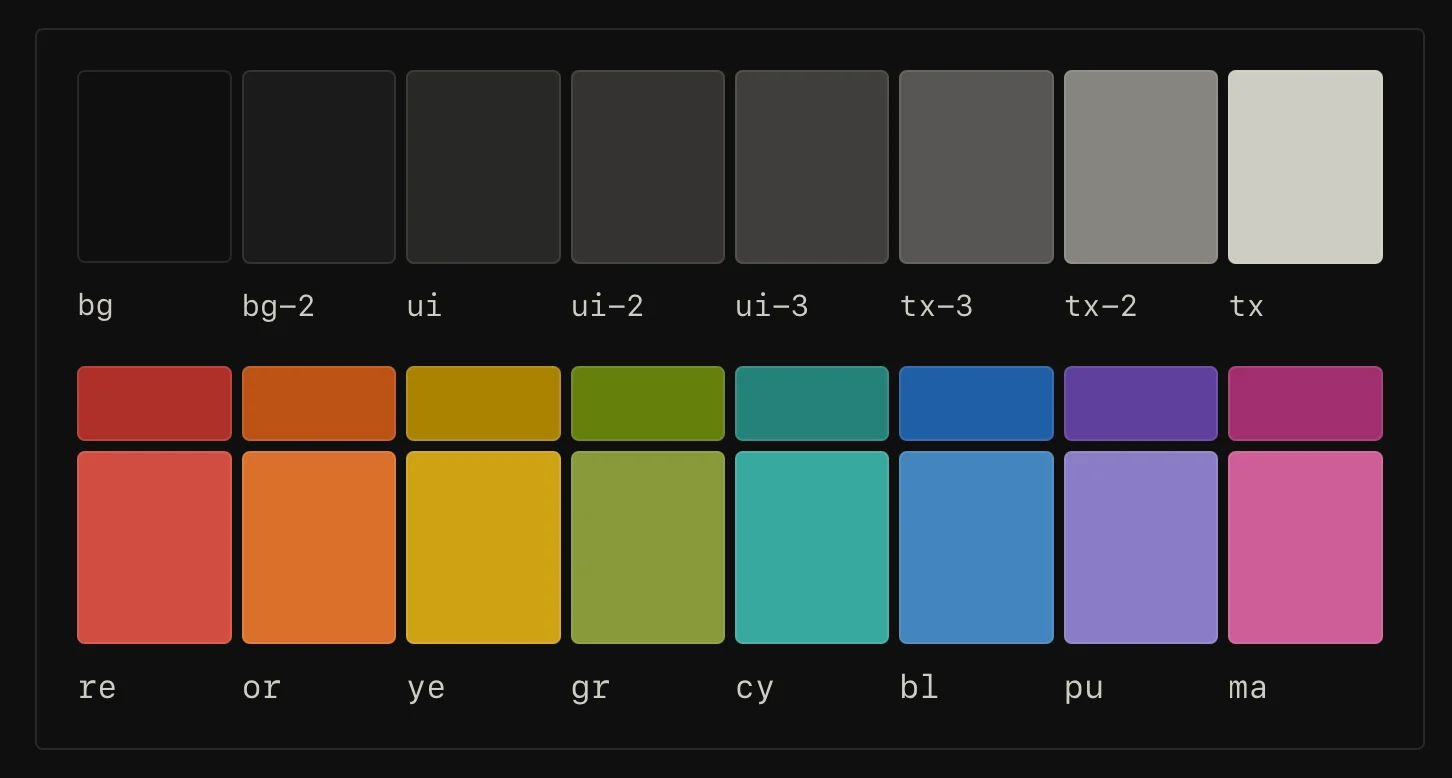Image resolution: width=1452 pixels, height=778 pixels.
Task: Click the "re" label text
Action: [97, 688]
